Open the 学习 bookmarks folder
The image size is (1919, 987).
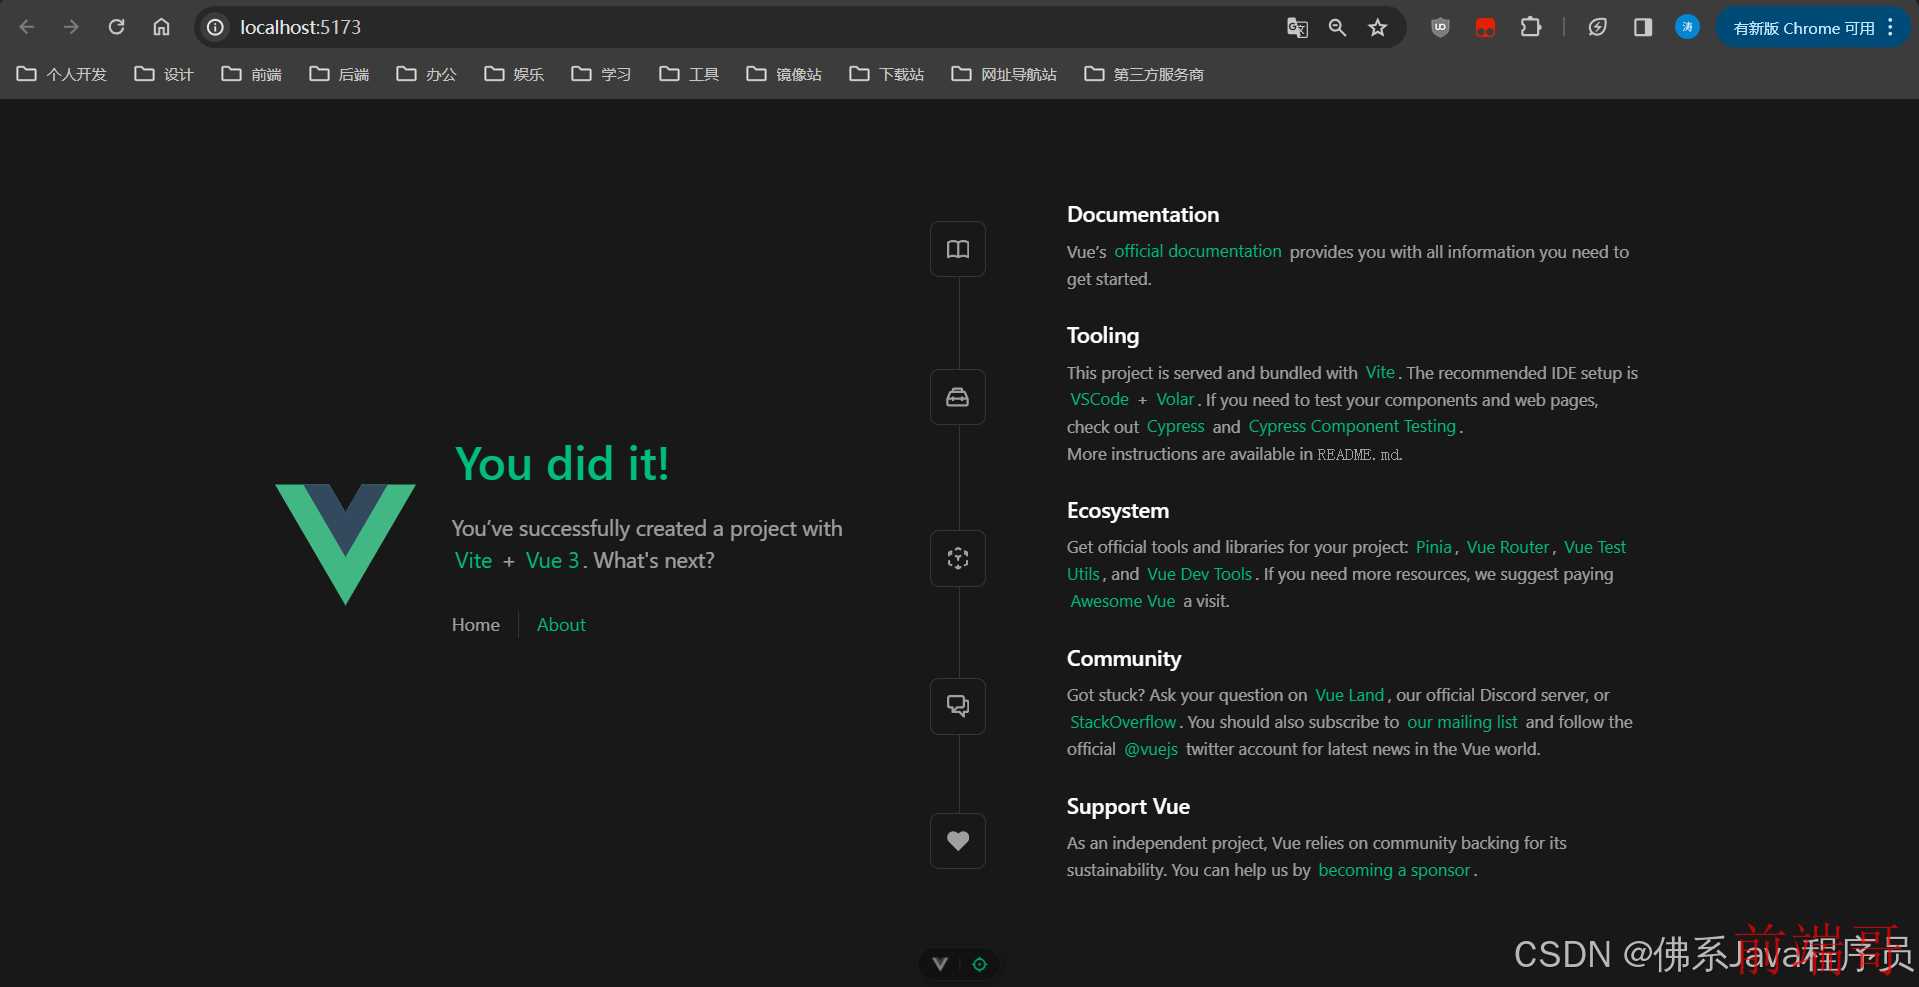601,74
